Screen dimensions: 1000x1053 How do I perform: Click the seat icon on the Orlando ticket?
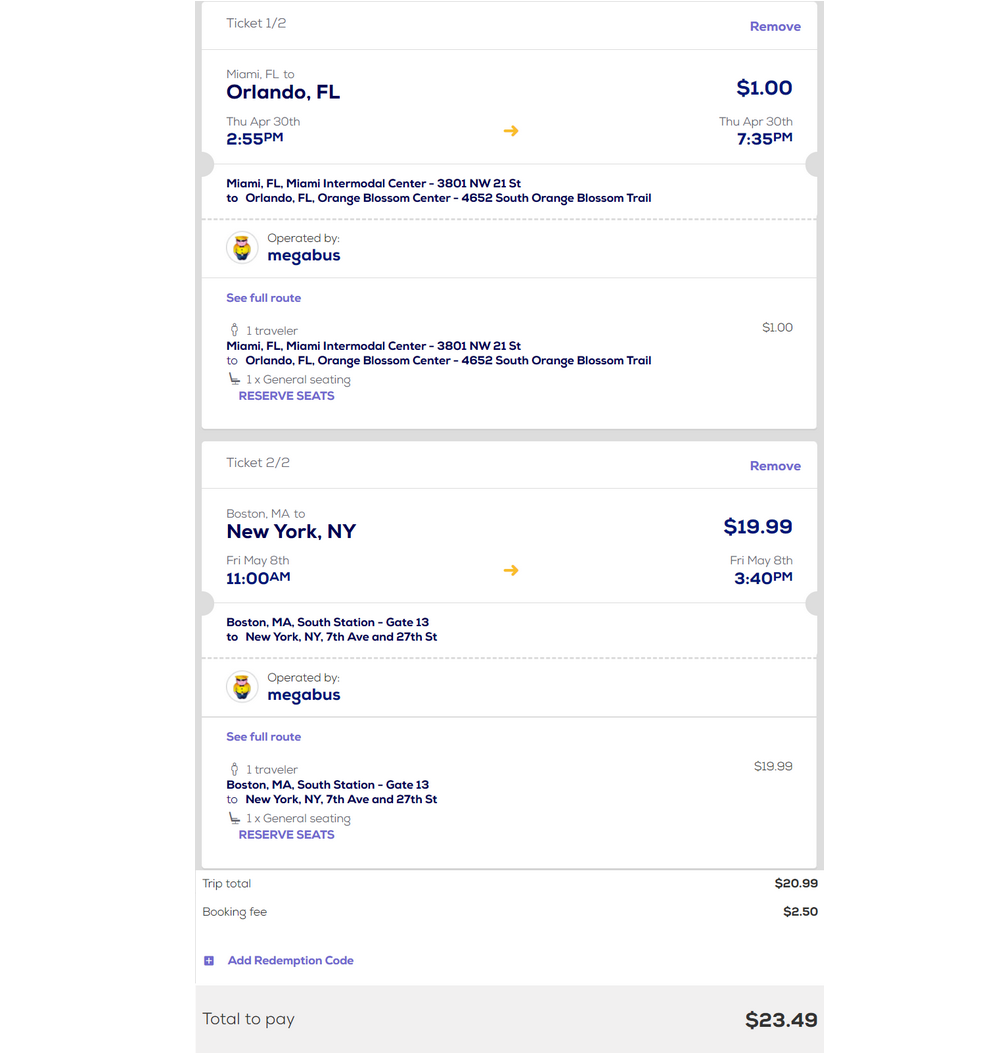pyautogui.click(x=234, y=379)
